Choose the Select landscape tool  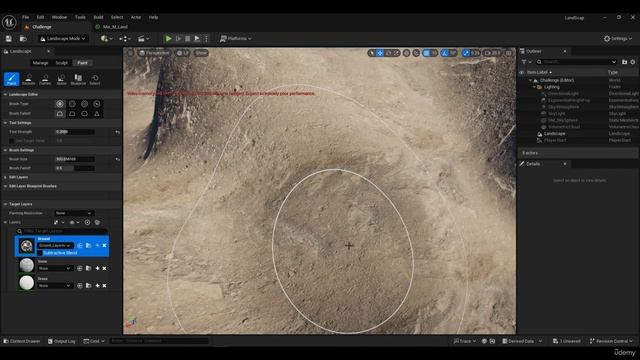click(95, 79)
